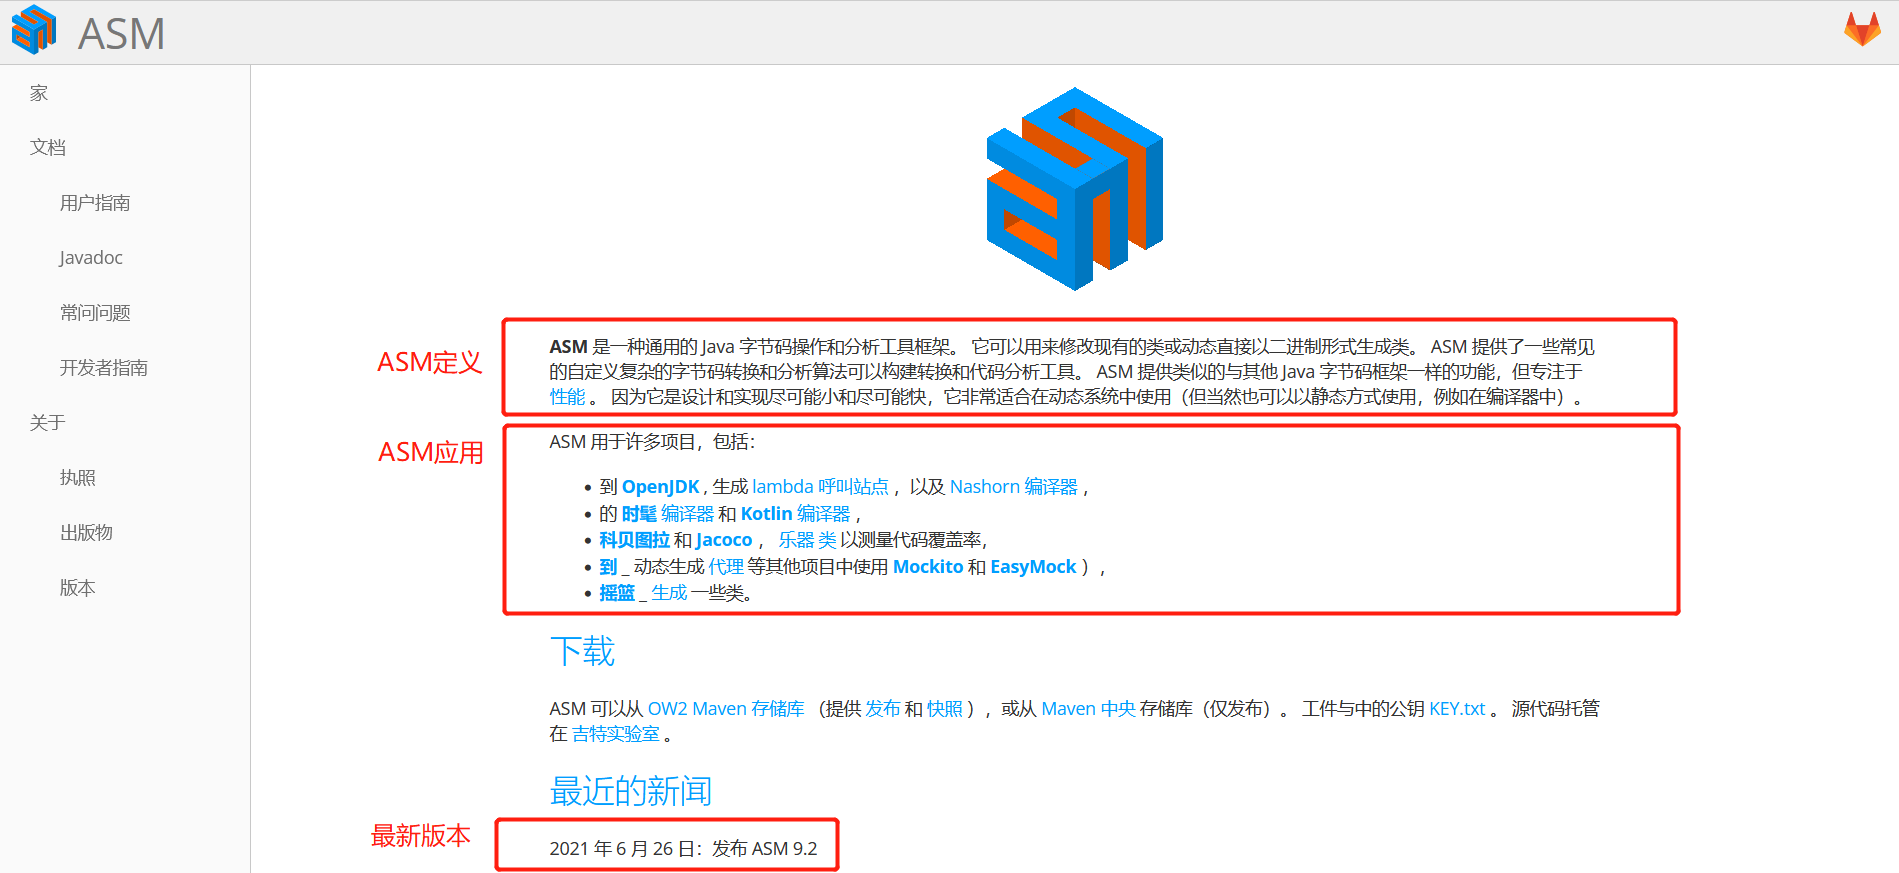
Task: Click the ASM header title text
Action: tap(121, 34)
